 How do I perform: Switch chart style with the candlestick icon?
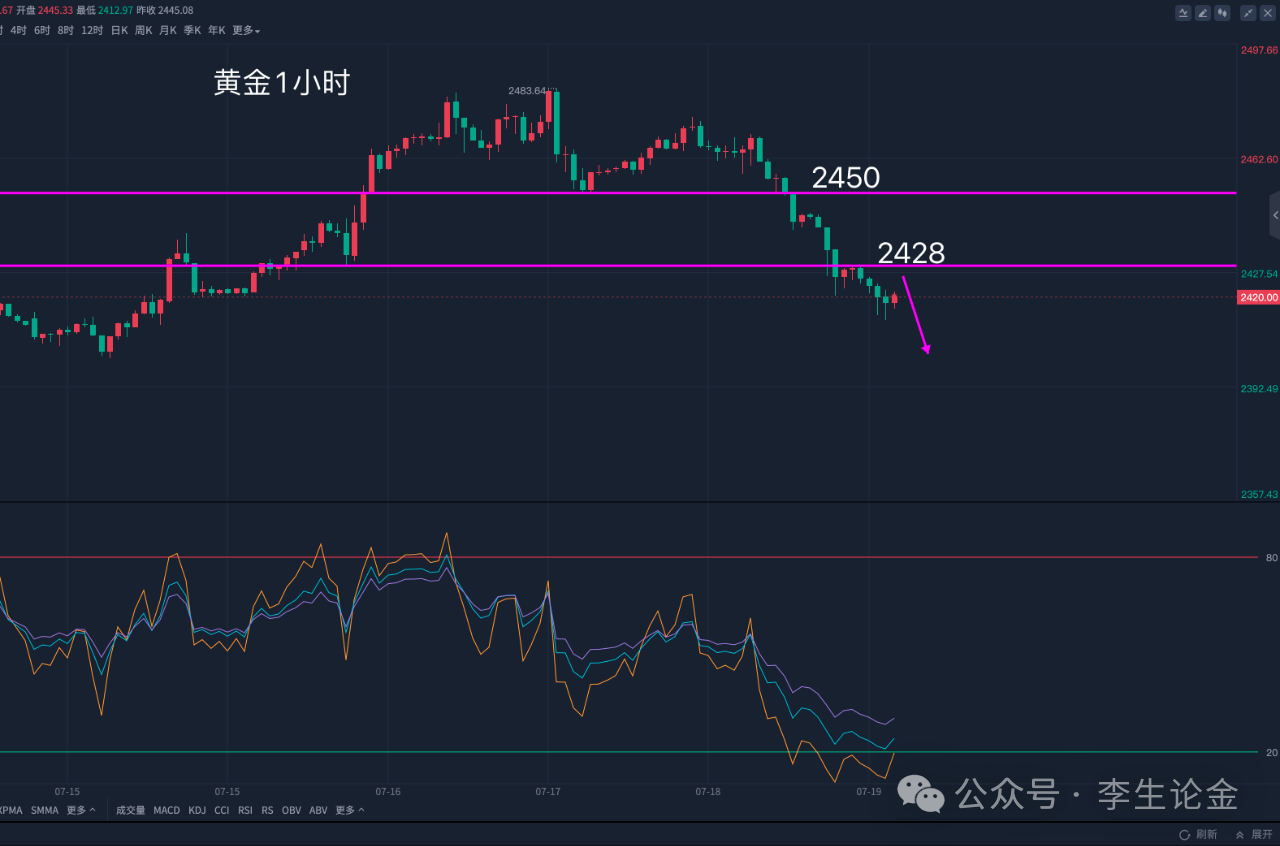(x=1223, y=13)
